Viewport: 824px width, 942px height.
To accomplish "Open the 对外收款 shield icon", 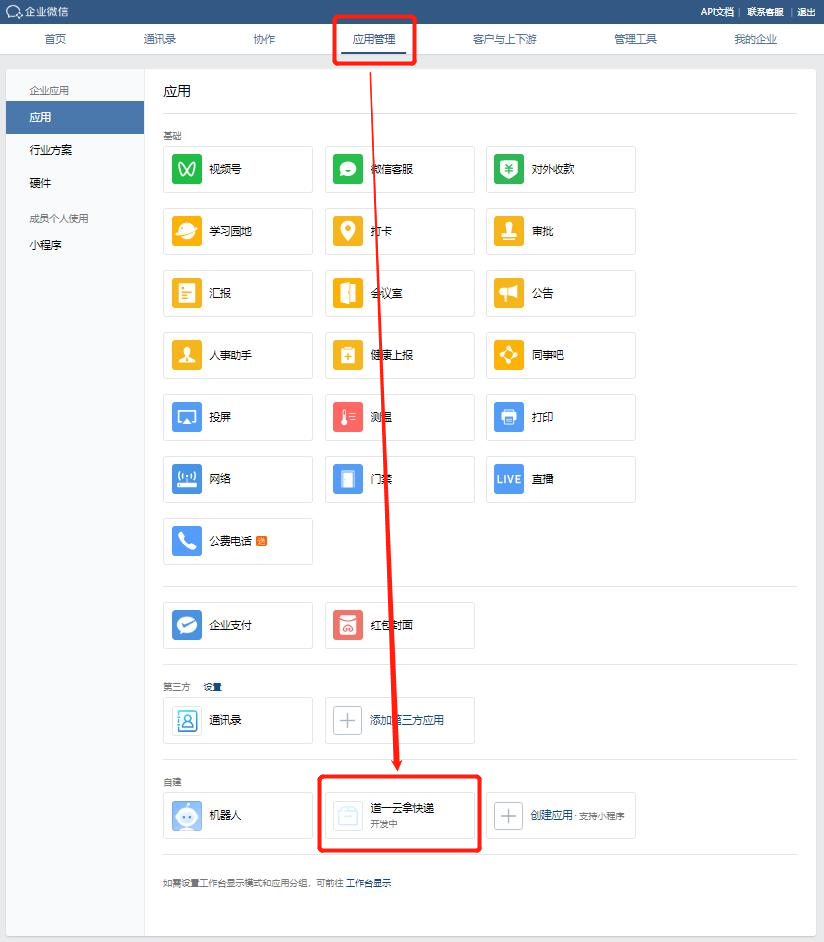I will pyautogui.click(x=509, y=169).
